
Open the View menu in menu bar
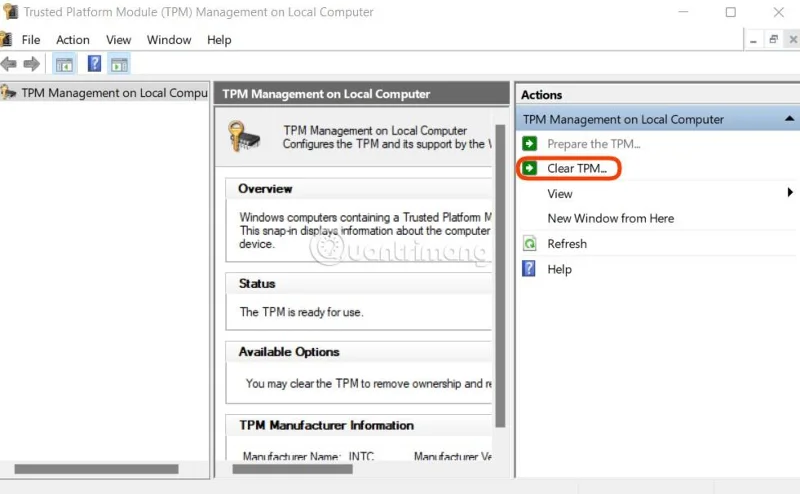(118, 40)
